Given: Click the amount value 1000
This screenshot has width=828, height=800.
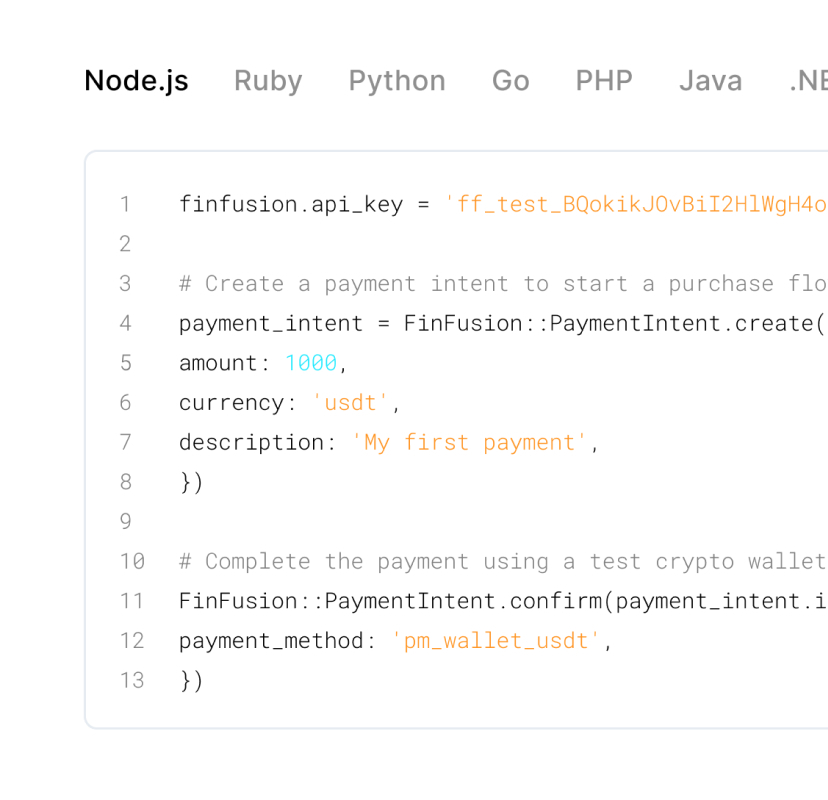Looking at the screenshot, I should tap(311, 363).
